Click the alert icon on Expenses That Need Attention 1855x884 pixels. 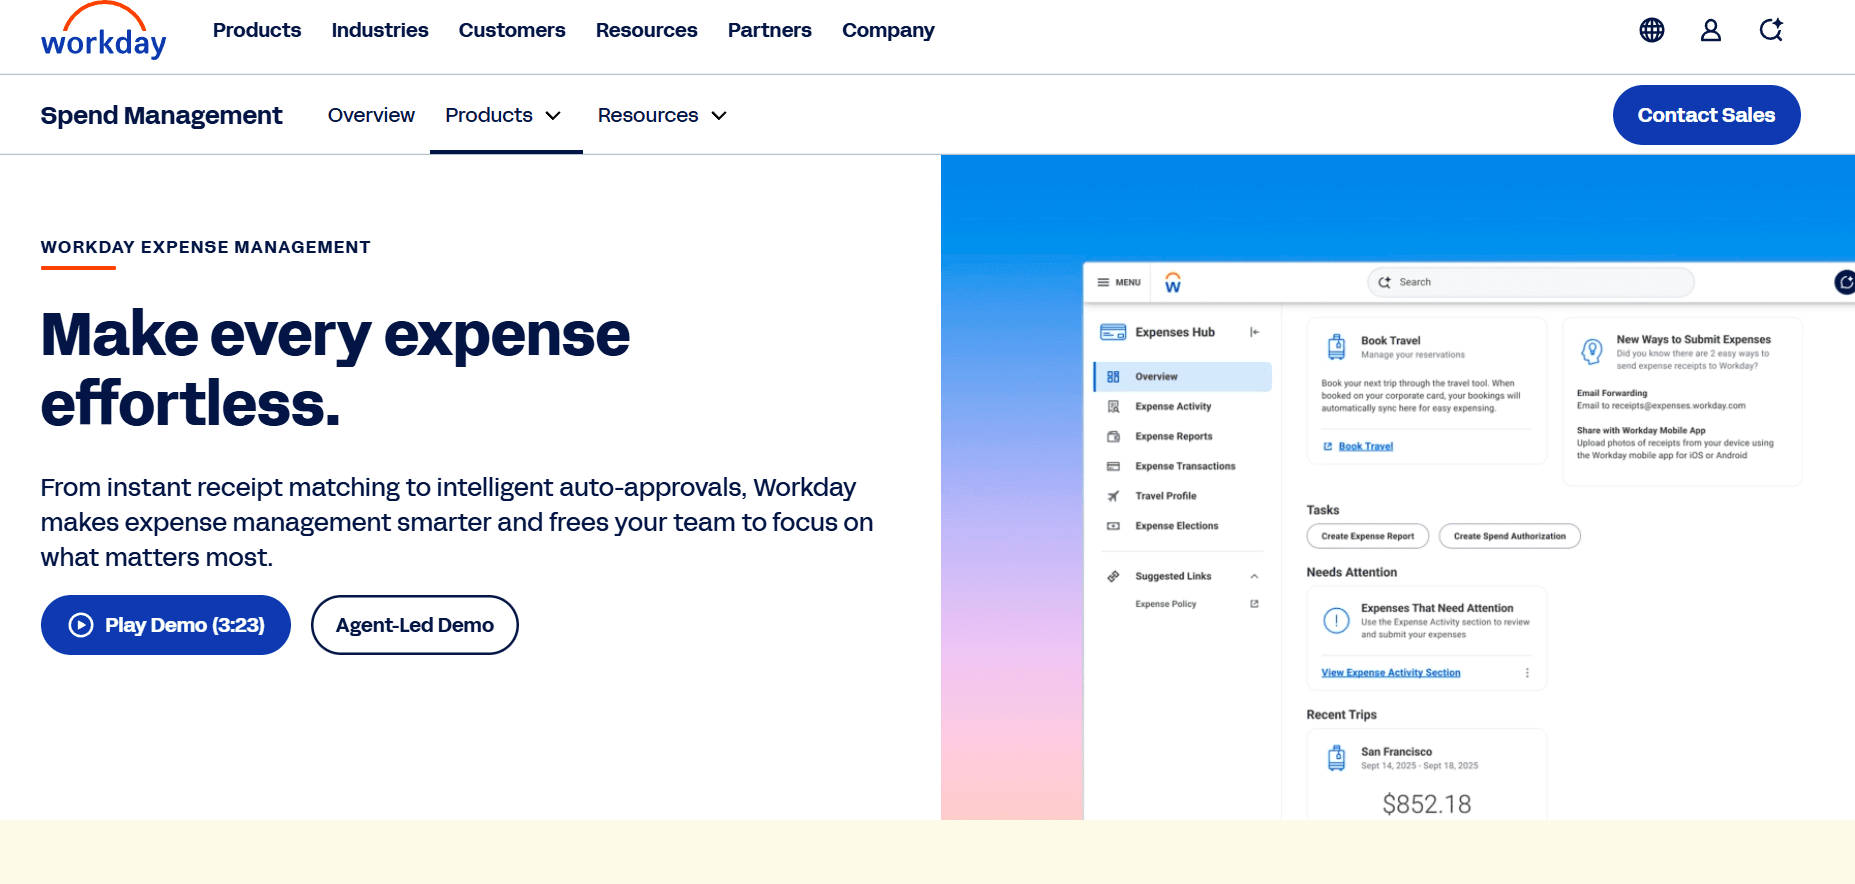pyautogui.click(x=1336, y=621)
